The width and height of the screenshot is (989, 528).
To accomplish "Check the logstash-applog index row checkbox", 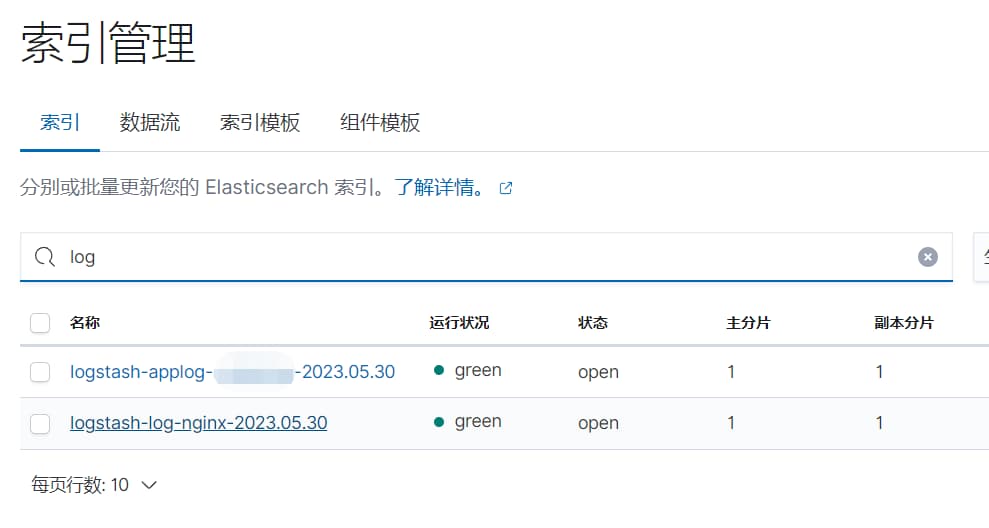I will (x=40, y=372).
